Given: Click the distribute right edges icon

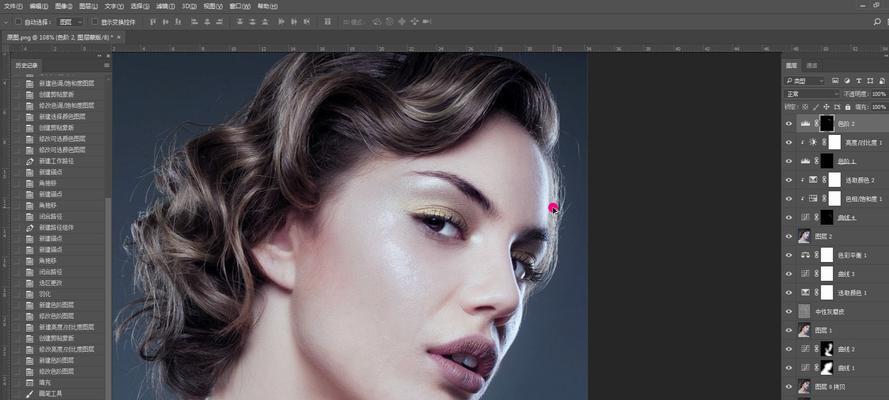Looking at the screenshot, I should (x=307, y=22).
